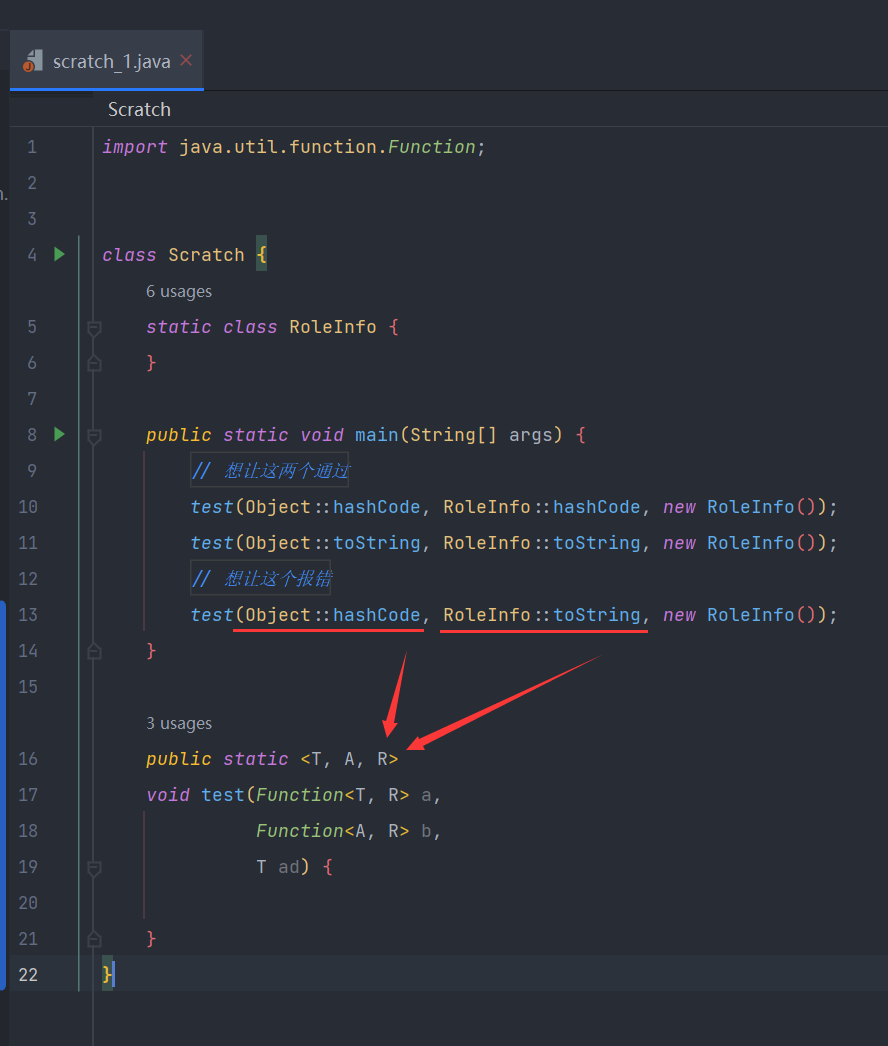This screenshot has height=1046, width=888.
Task: Click the Java file icon on scratch_1.java tab
Action: click(x=34, y=60)
